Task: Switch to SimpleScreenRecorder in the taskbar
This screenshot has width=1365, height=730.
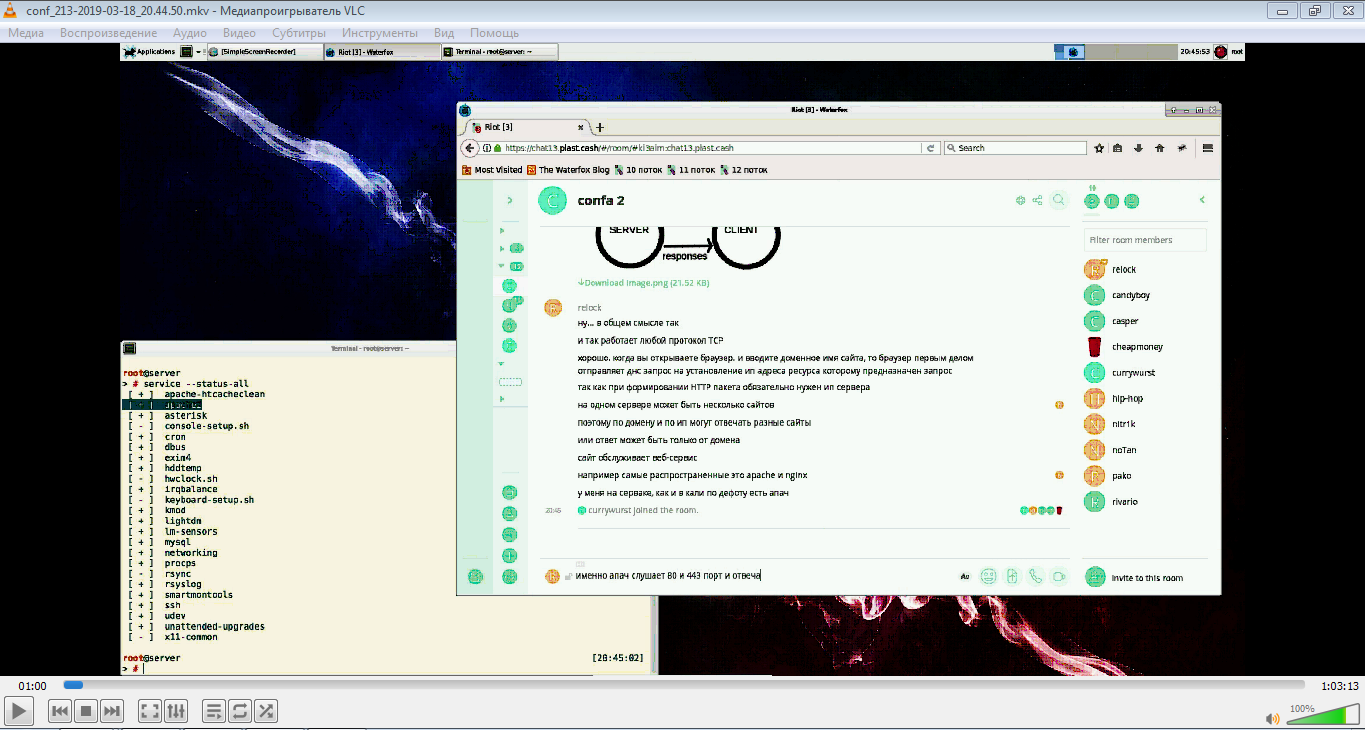Action: [x=265, y=51]
